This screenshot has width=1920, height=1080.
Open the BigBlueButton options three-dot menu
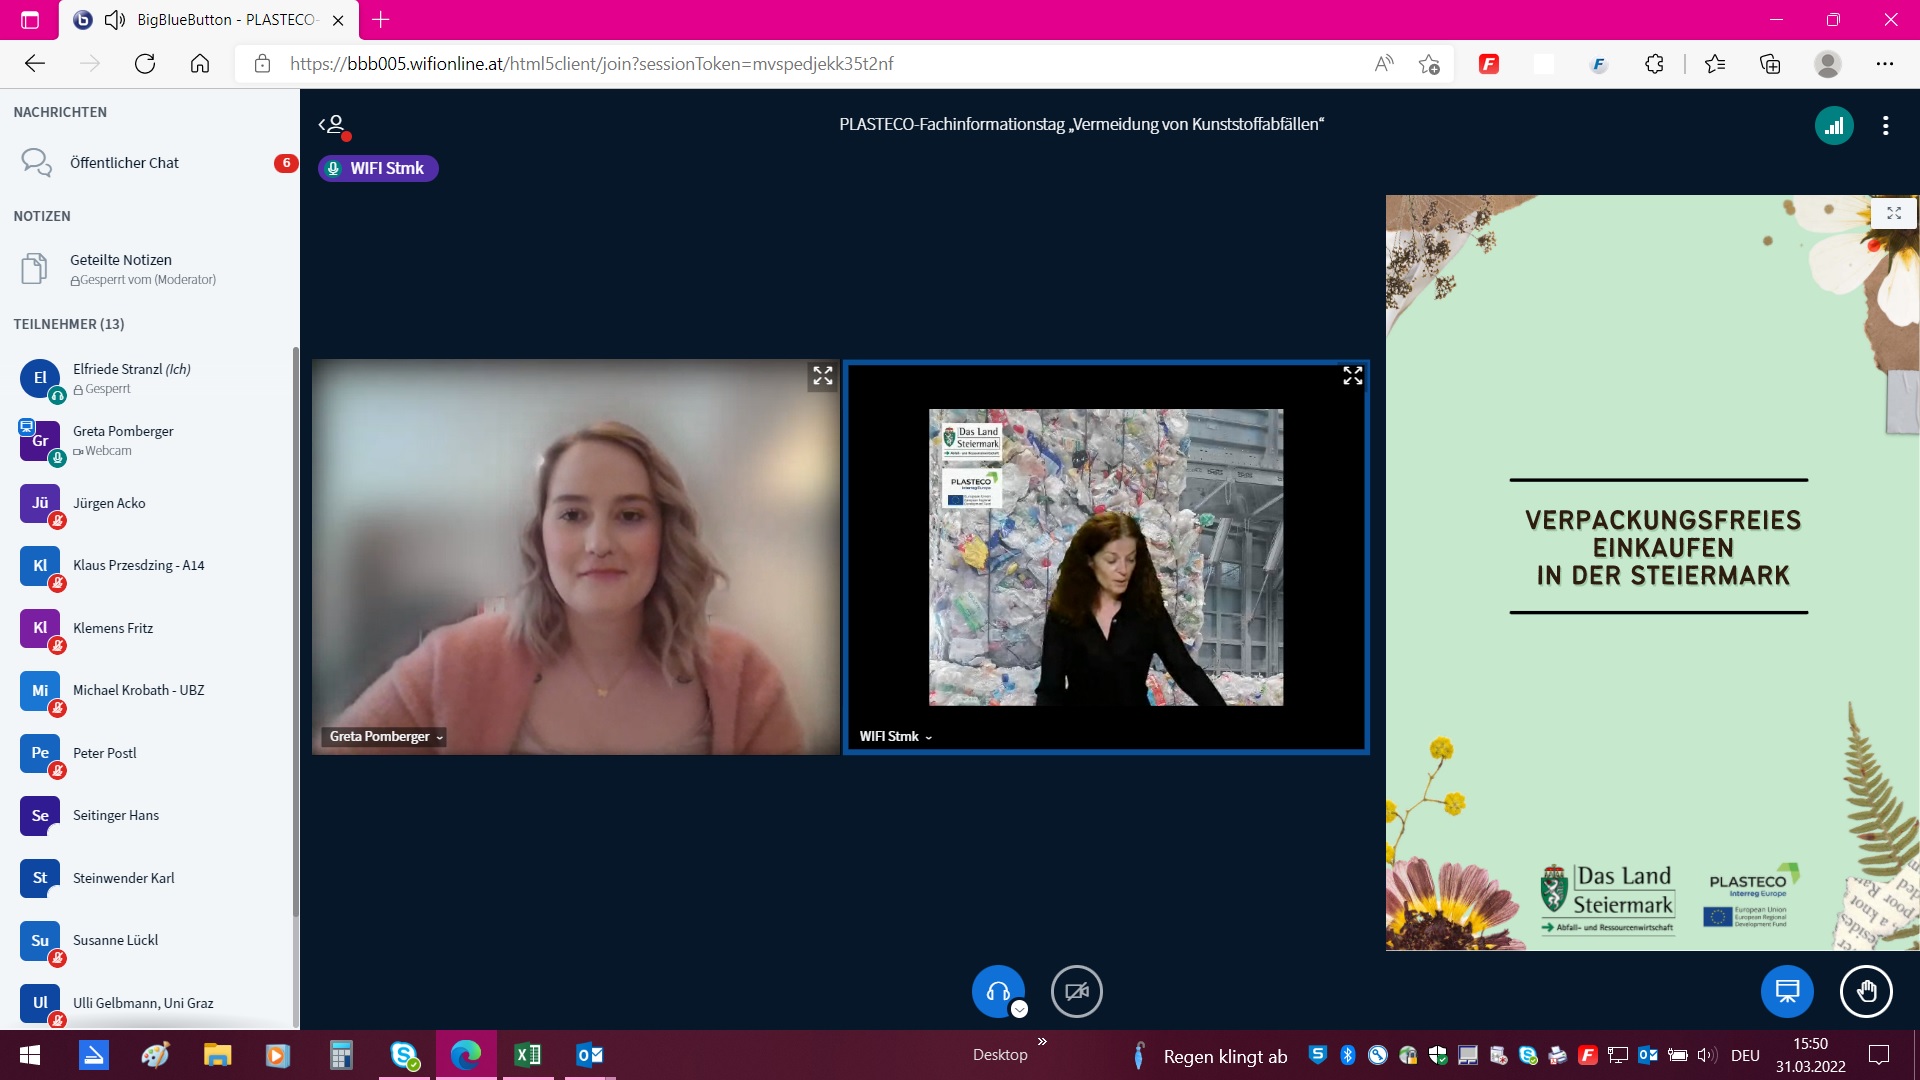pos(1885,126)
